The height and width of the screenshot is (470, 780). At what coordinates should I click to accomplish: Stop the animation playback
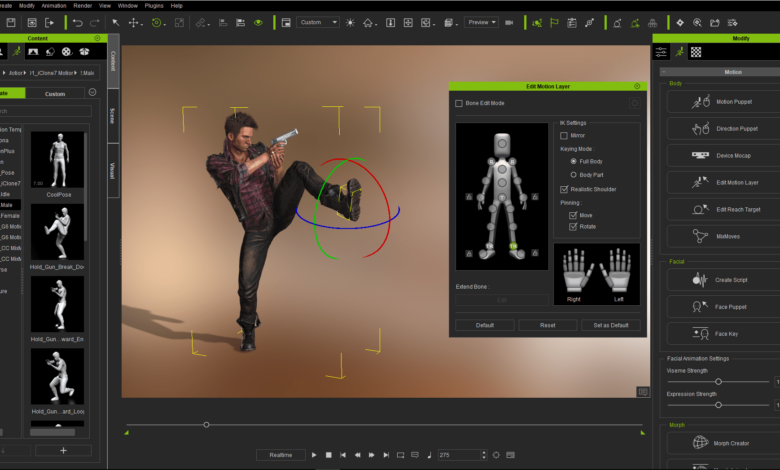[x=328, y=455]
